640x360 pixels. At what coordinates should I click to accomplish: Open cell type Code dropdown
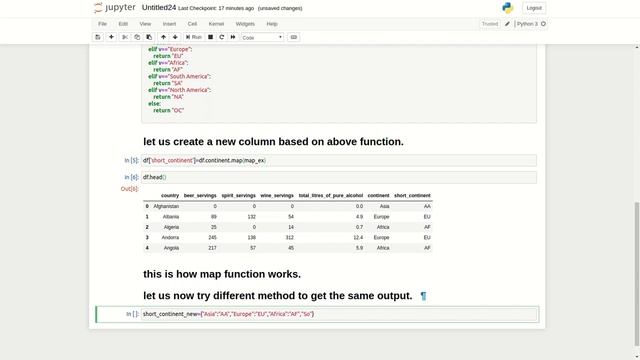click(x=262, y=37)
